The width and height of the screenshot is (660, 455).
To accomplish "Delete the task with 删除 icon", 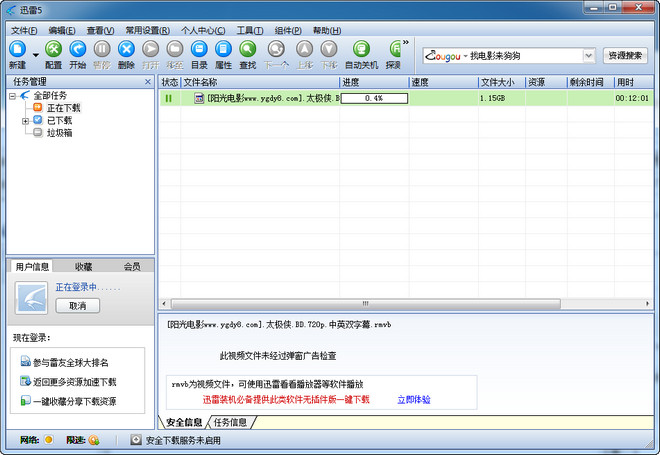I will point(126,50).
